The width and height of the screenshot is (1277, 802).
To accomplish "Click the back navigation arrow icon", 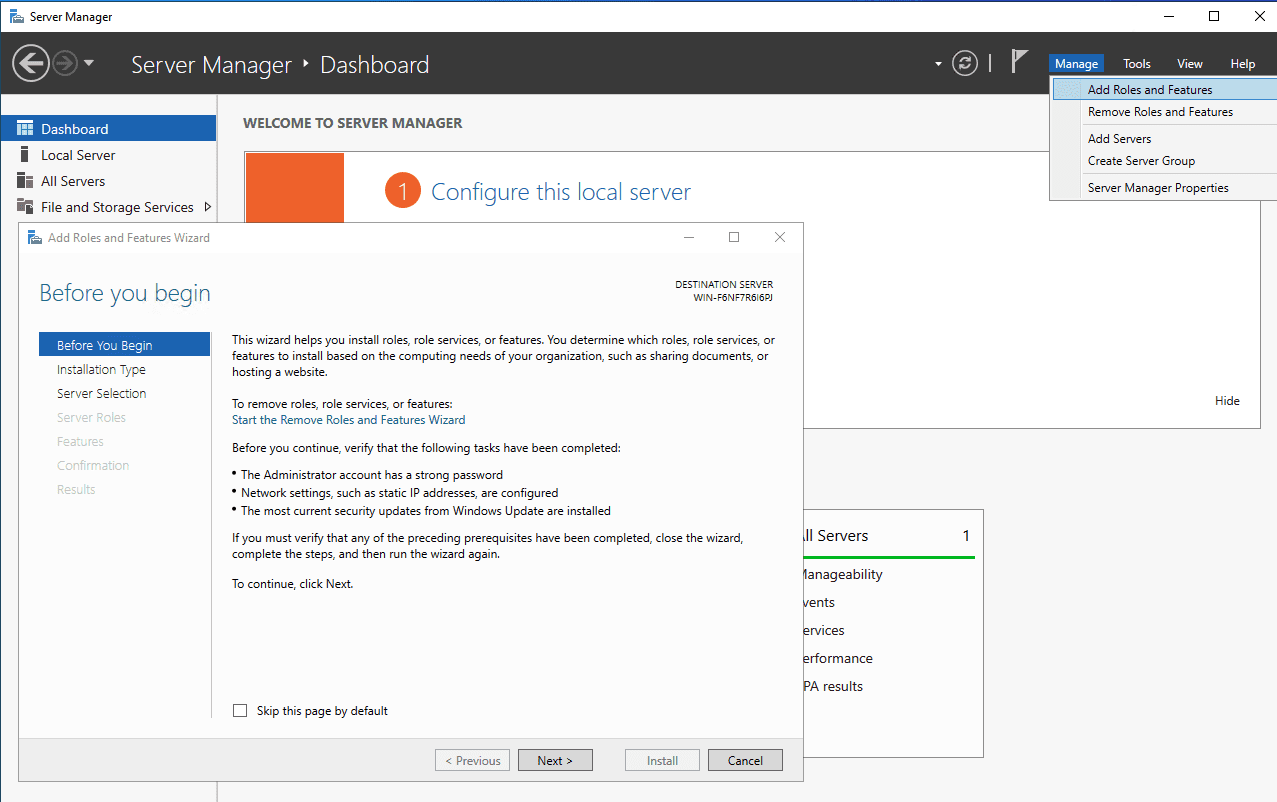I will pos(31,64).
